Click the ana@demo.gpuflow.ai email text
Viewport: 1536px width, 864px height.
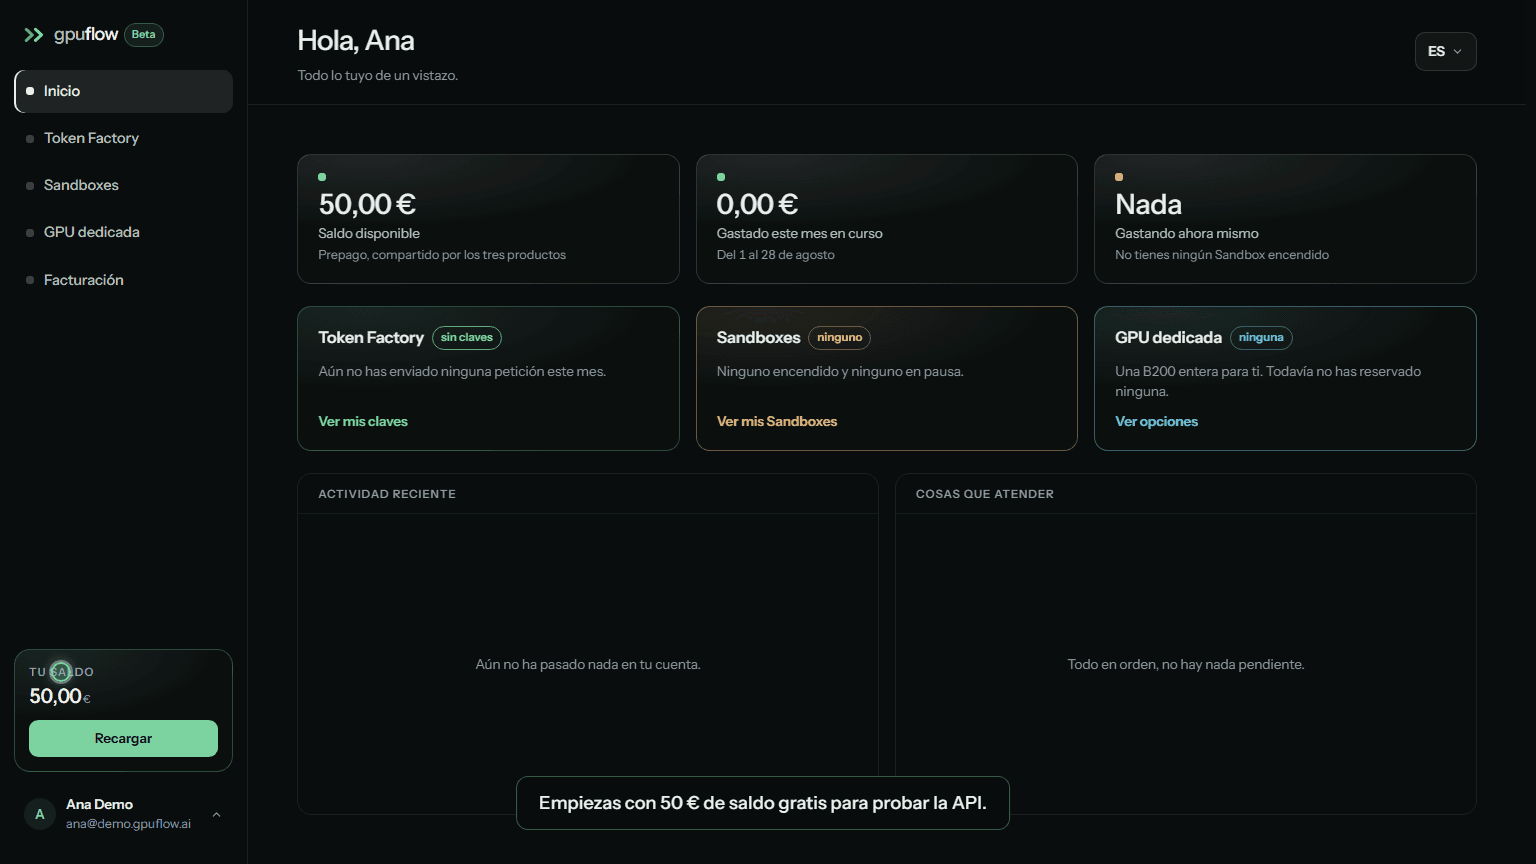click(128, 824)
